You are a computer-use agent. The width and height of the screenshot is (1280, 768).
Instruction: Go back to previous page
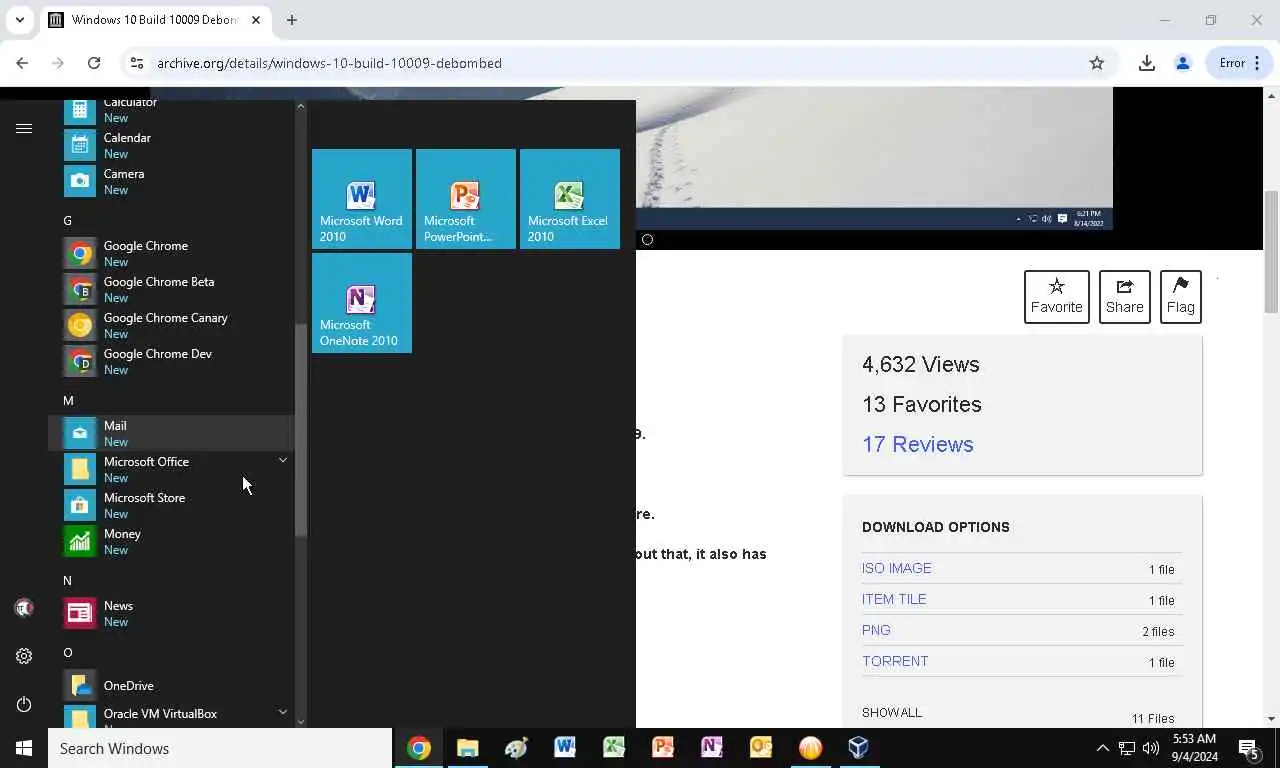click(22, 63)
